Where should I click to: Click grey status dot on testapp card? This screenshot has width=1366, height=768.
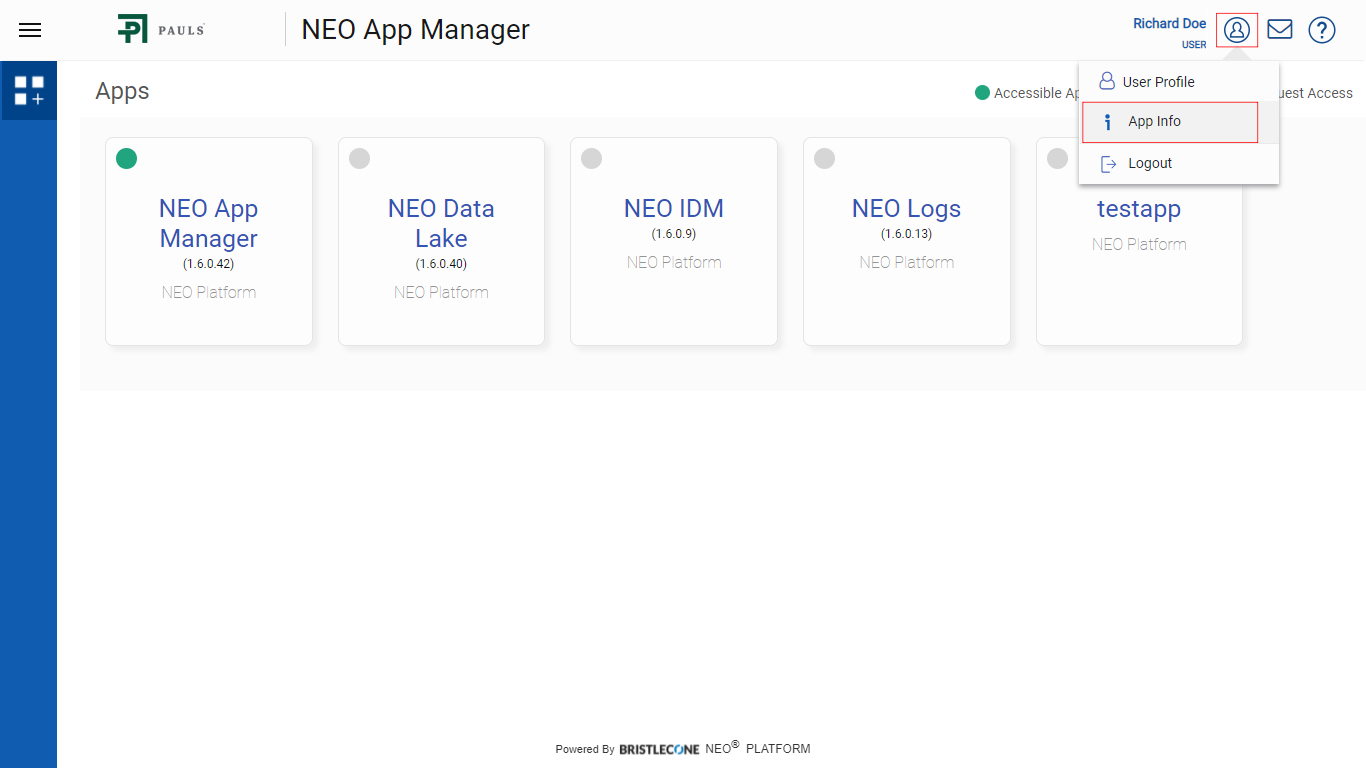click(1057, 158)
